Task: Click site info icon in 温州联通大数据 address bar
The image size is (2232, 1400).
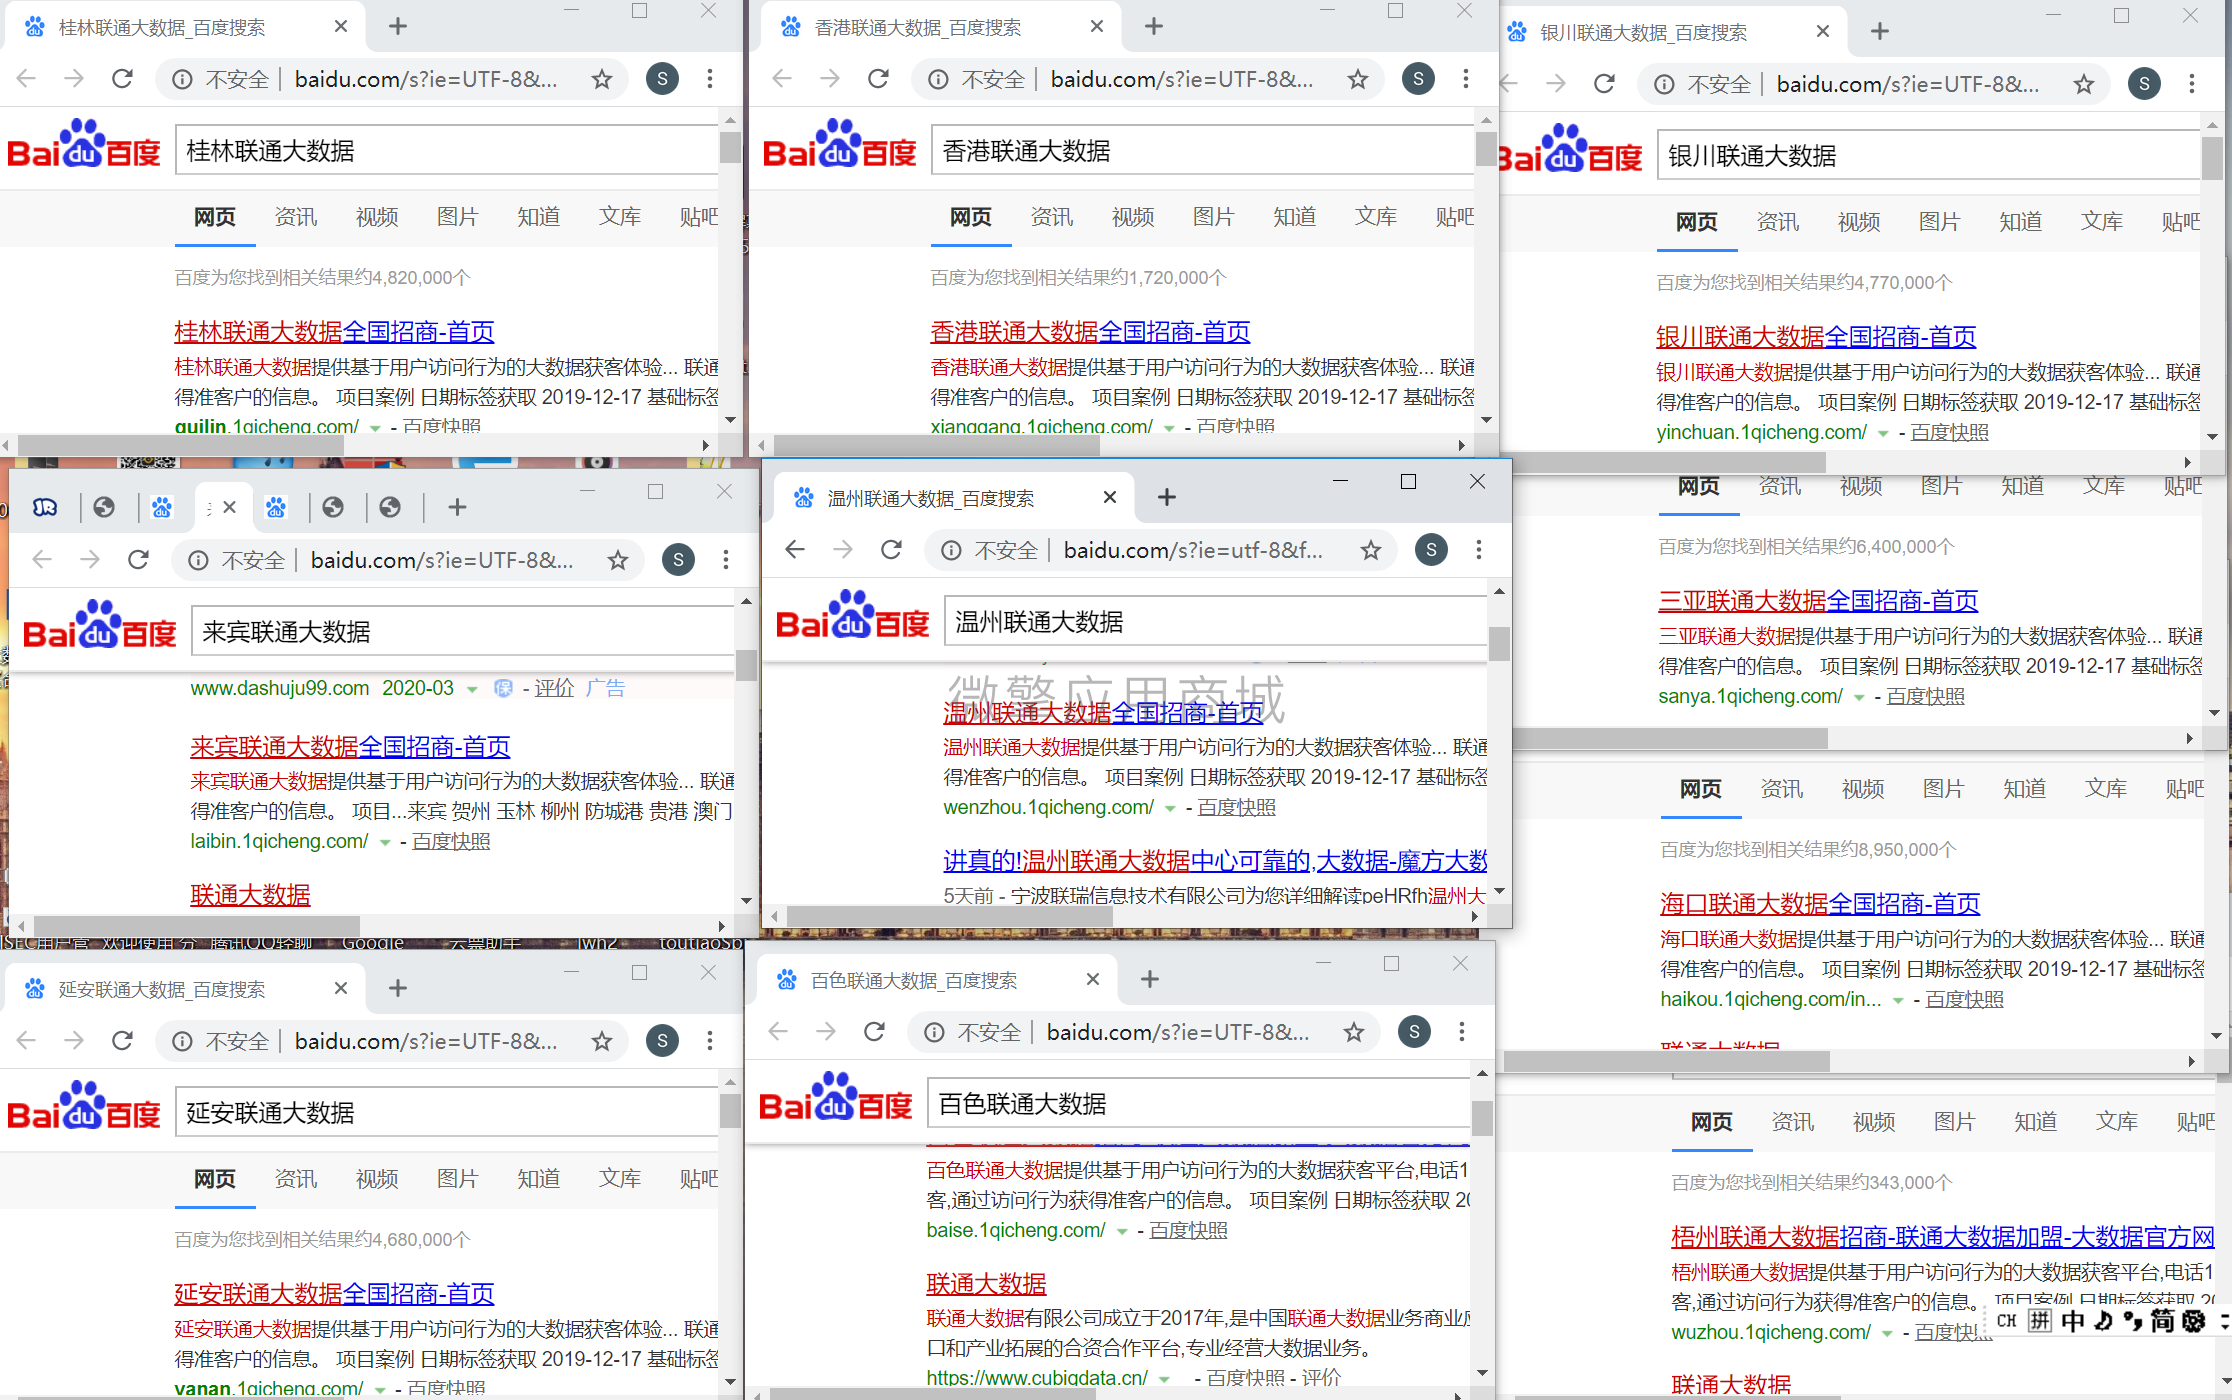Action: (x=951, y=550)
